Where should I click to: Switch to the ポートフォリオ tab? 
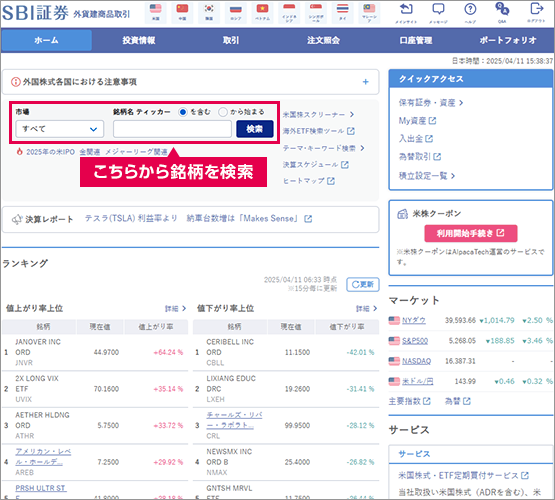[508, 40]
